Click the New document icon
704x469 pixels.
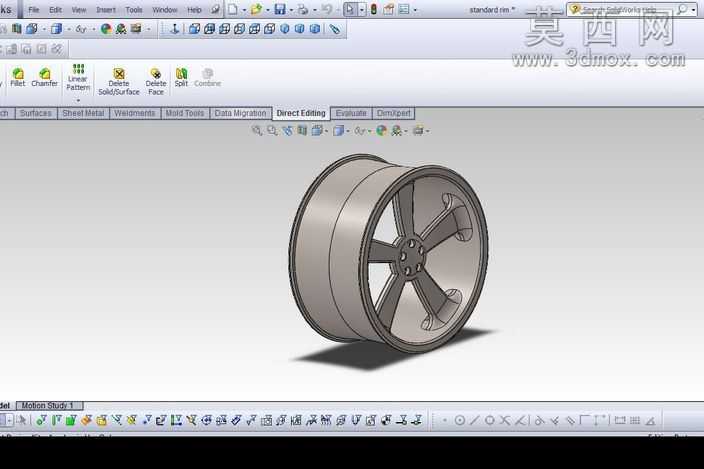pos(233,9)
